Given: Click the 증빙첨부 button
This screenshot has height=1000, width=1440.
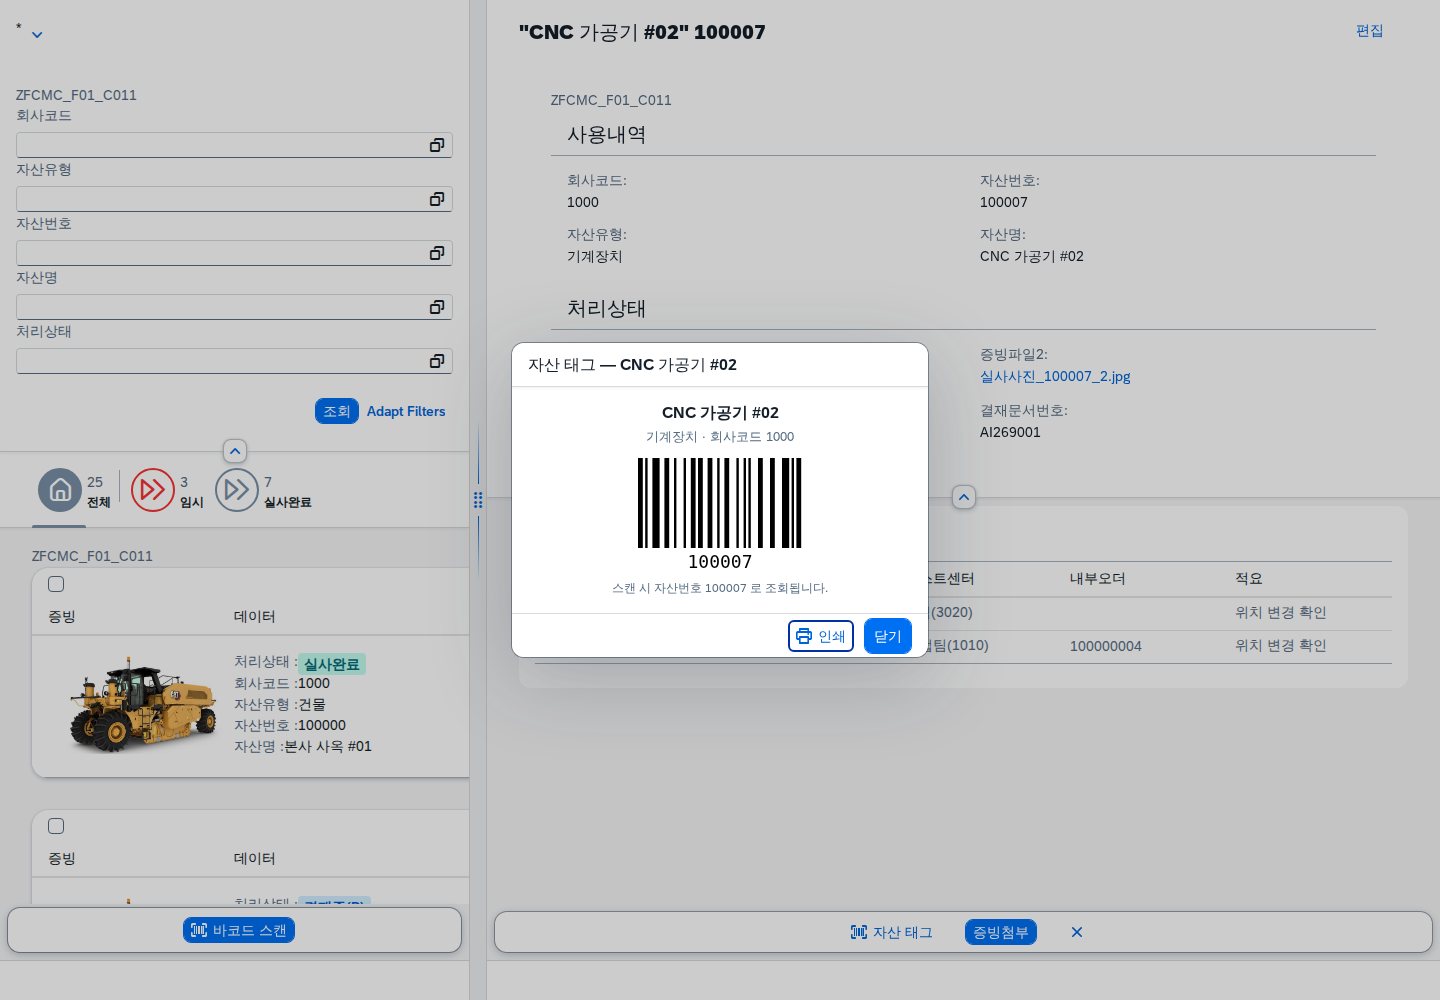Looking at the screenshot, I should 1001,932.
